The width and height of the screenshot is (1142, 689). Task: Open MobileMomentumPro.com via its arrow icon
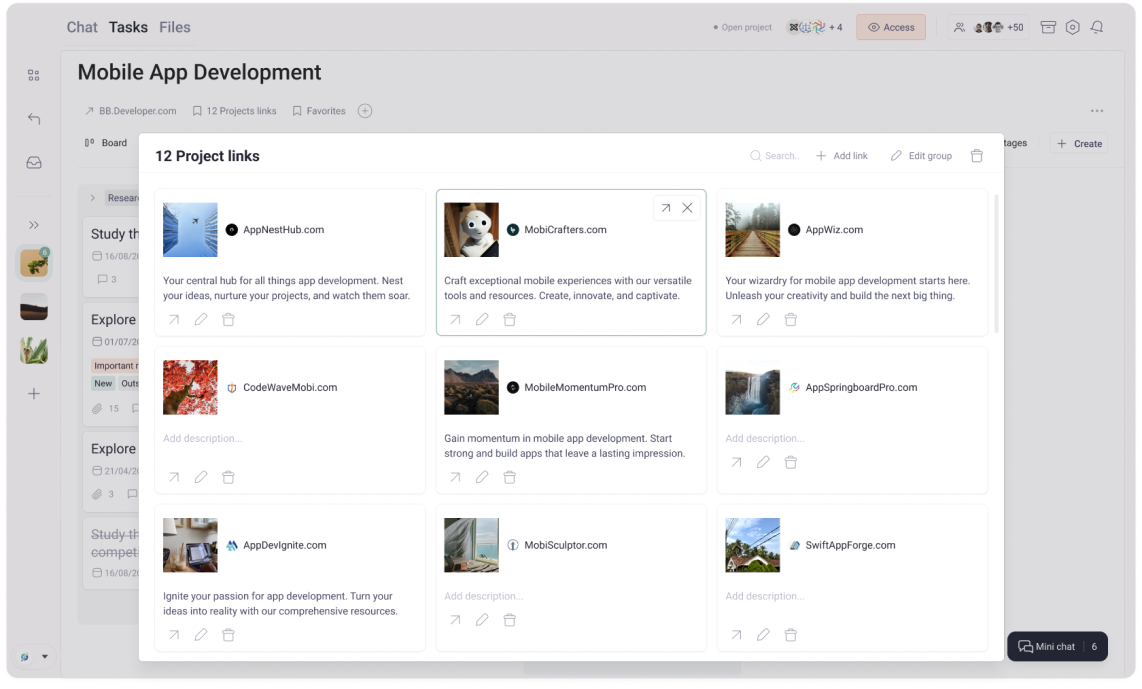pyautogui.click(x=455, y=478)
